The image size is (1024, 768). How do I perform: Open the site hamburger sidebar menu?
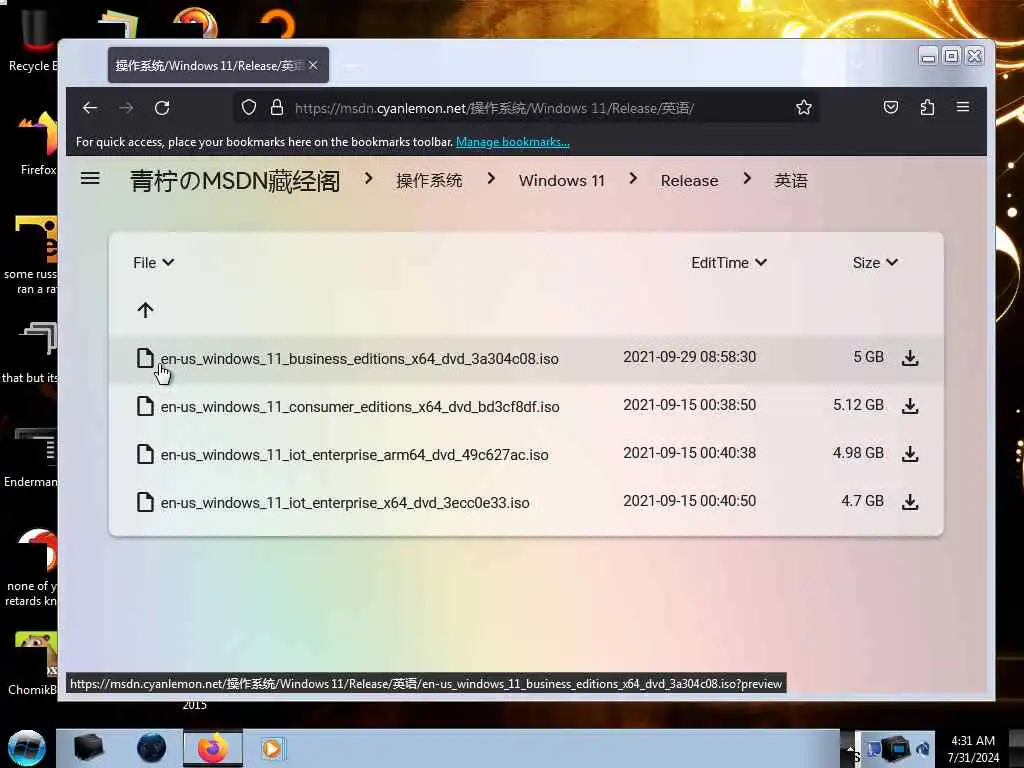(x=90, y=178)
